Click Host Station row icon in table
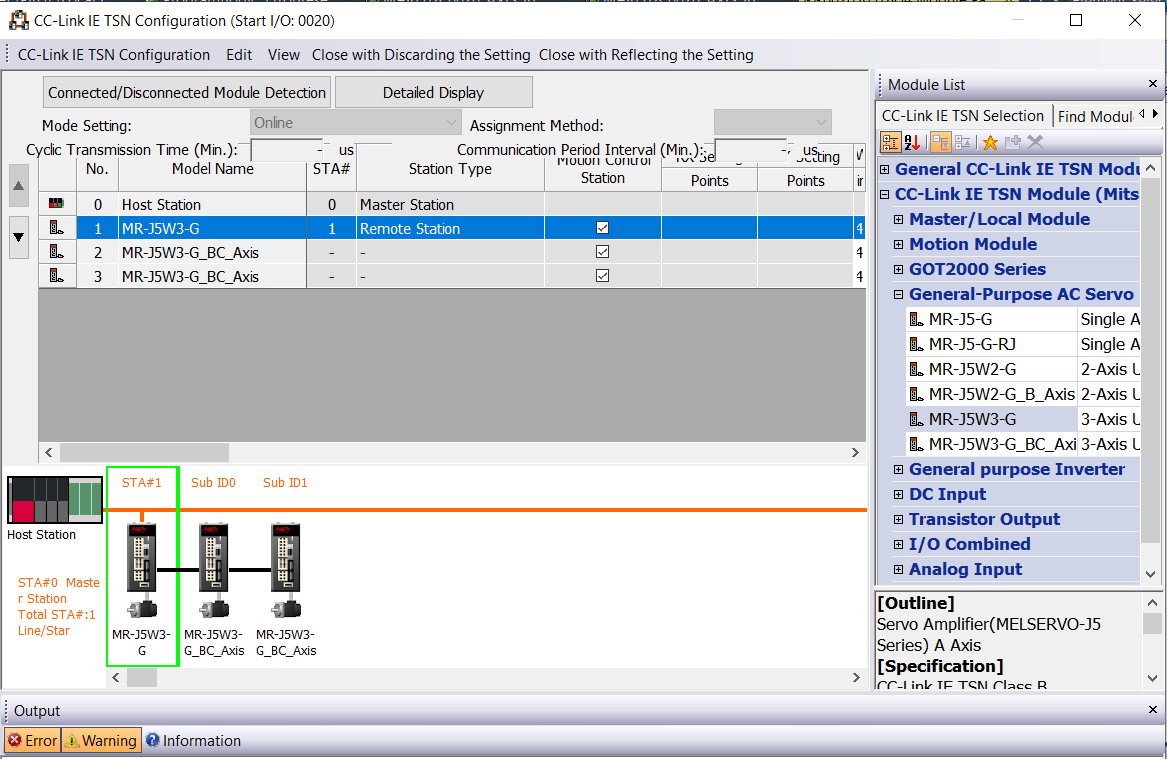Viewport: 1167px width, 759px height. tap(57, 203)
